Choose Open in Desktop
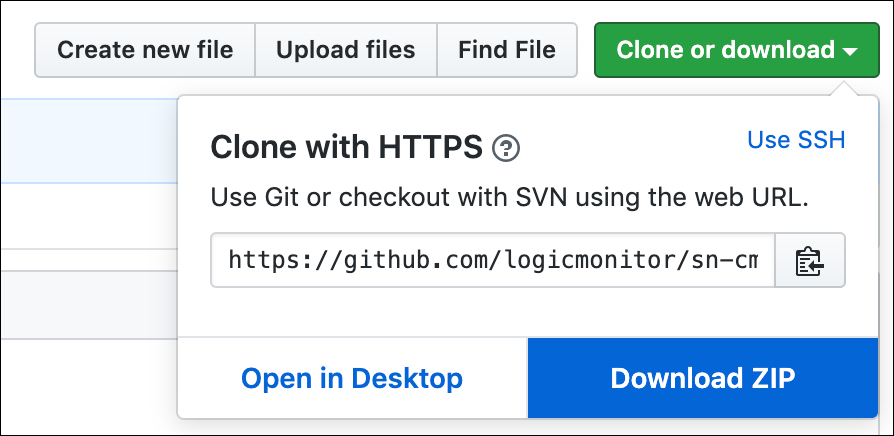 coord(352,378)
